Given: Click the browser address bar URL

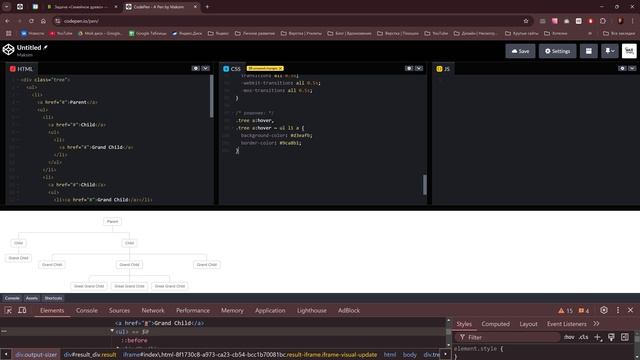Looking at the screenshot, I should point(81,21).
